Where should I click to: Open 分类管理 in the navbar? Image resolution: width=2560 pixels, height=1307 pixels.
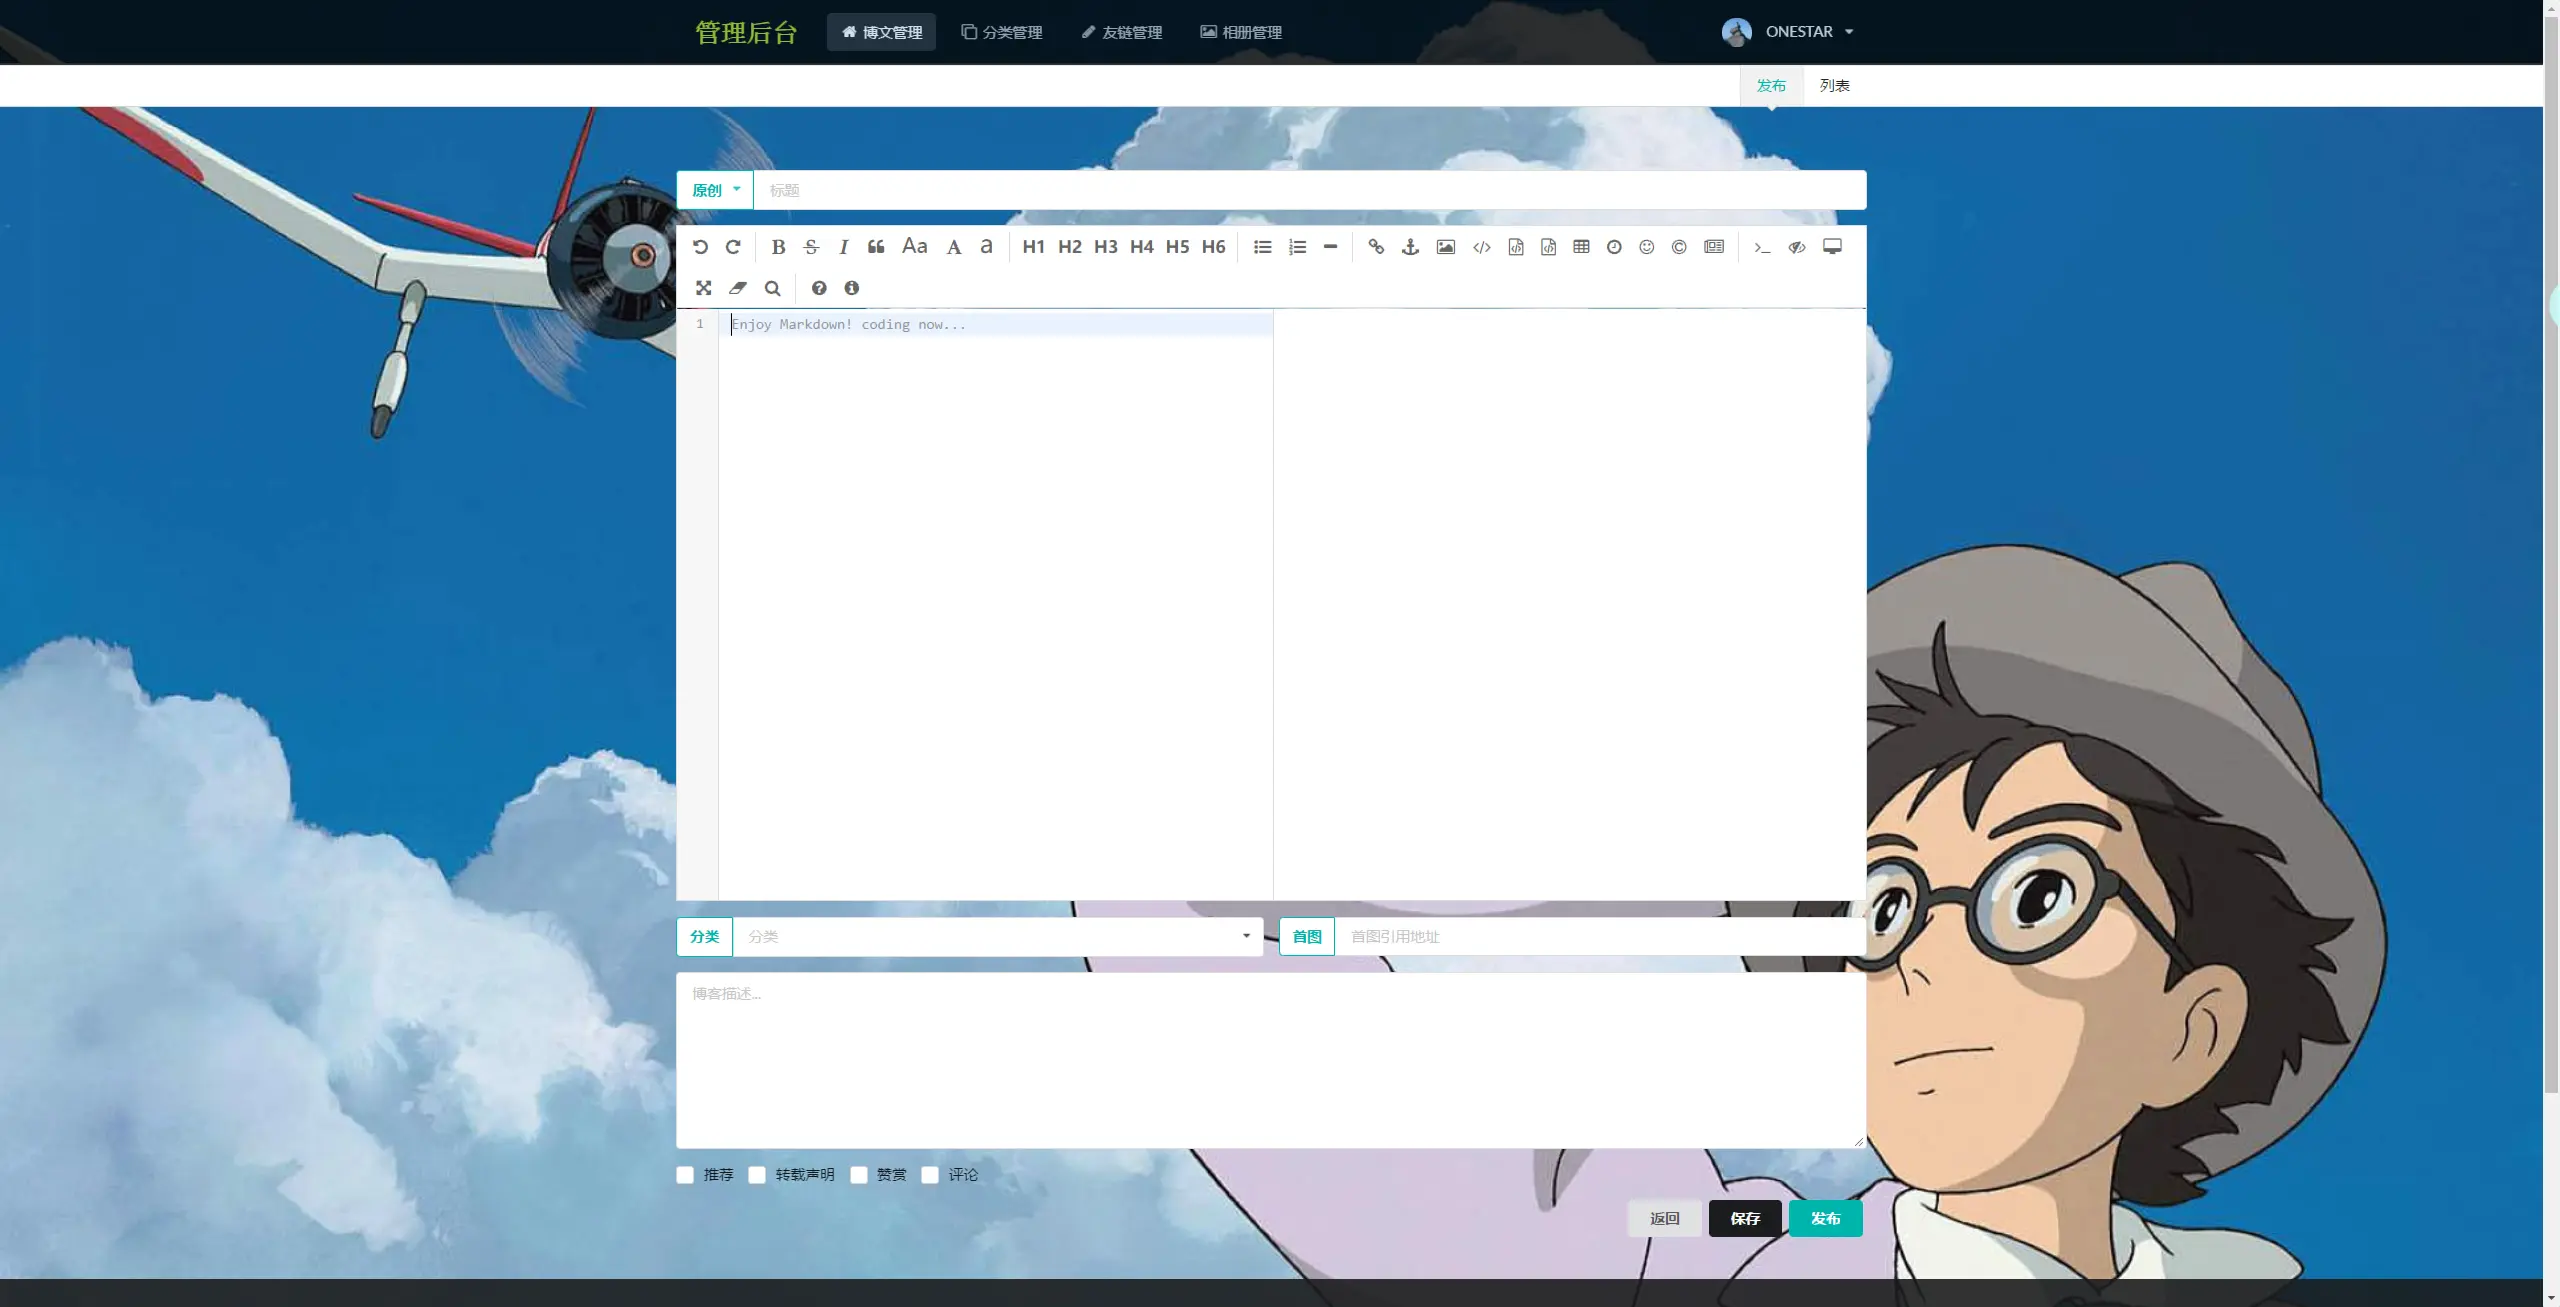(x=1002, y=32)
